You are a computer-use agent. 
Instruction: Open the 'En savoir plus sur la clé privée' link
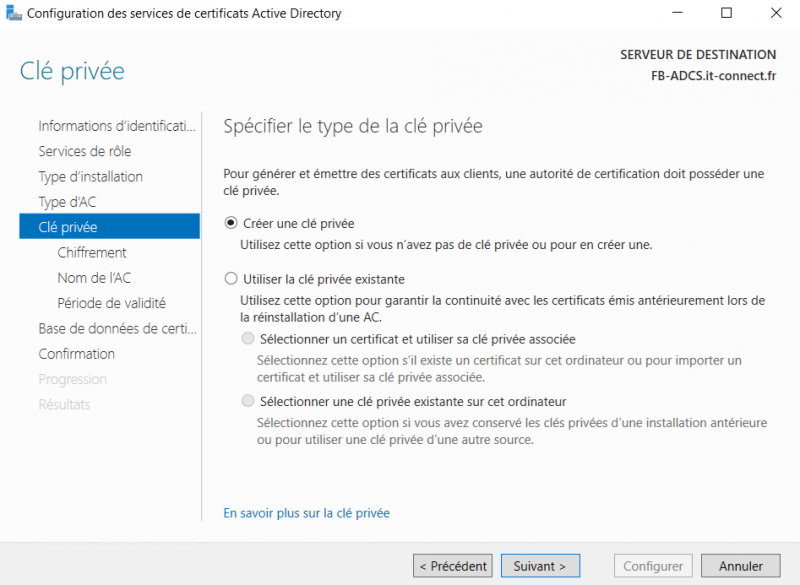coord(306,513)
